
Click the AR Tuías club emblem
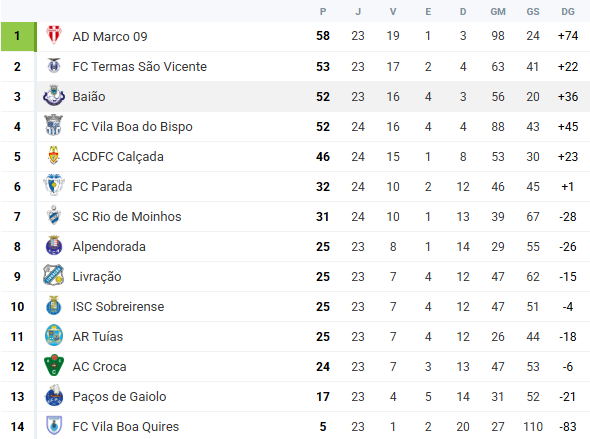coord(54,336)
